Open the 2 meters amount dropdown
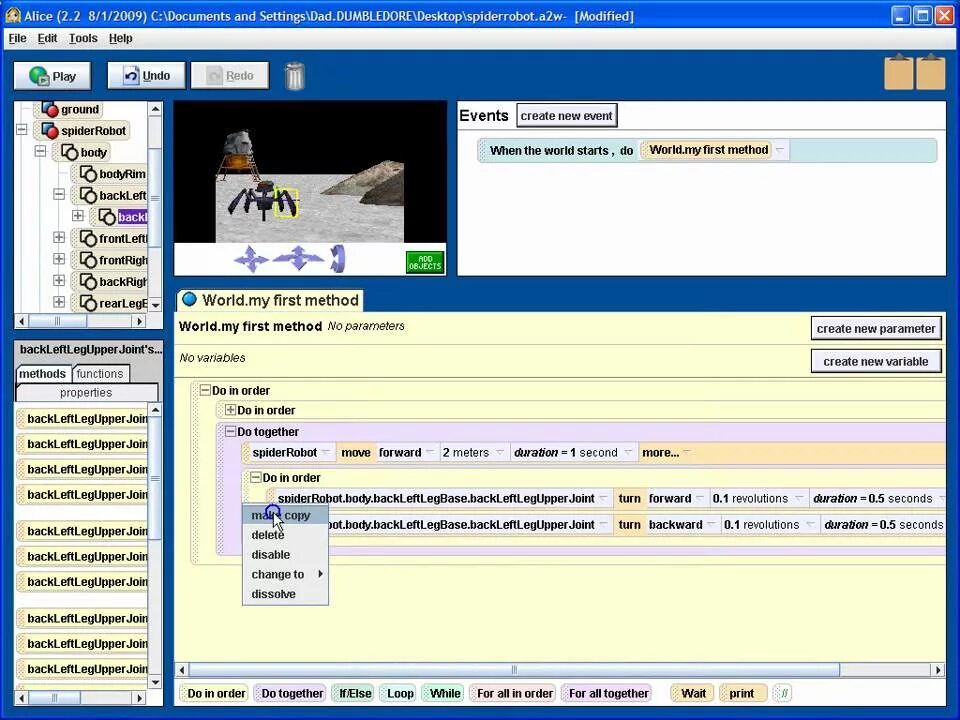The height and width of the screenshot is (720, 960). pyautogui.click(x=500, y=452)
